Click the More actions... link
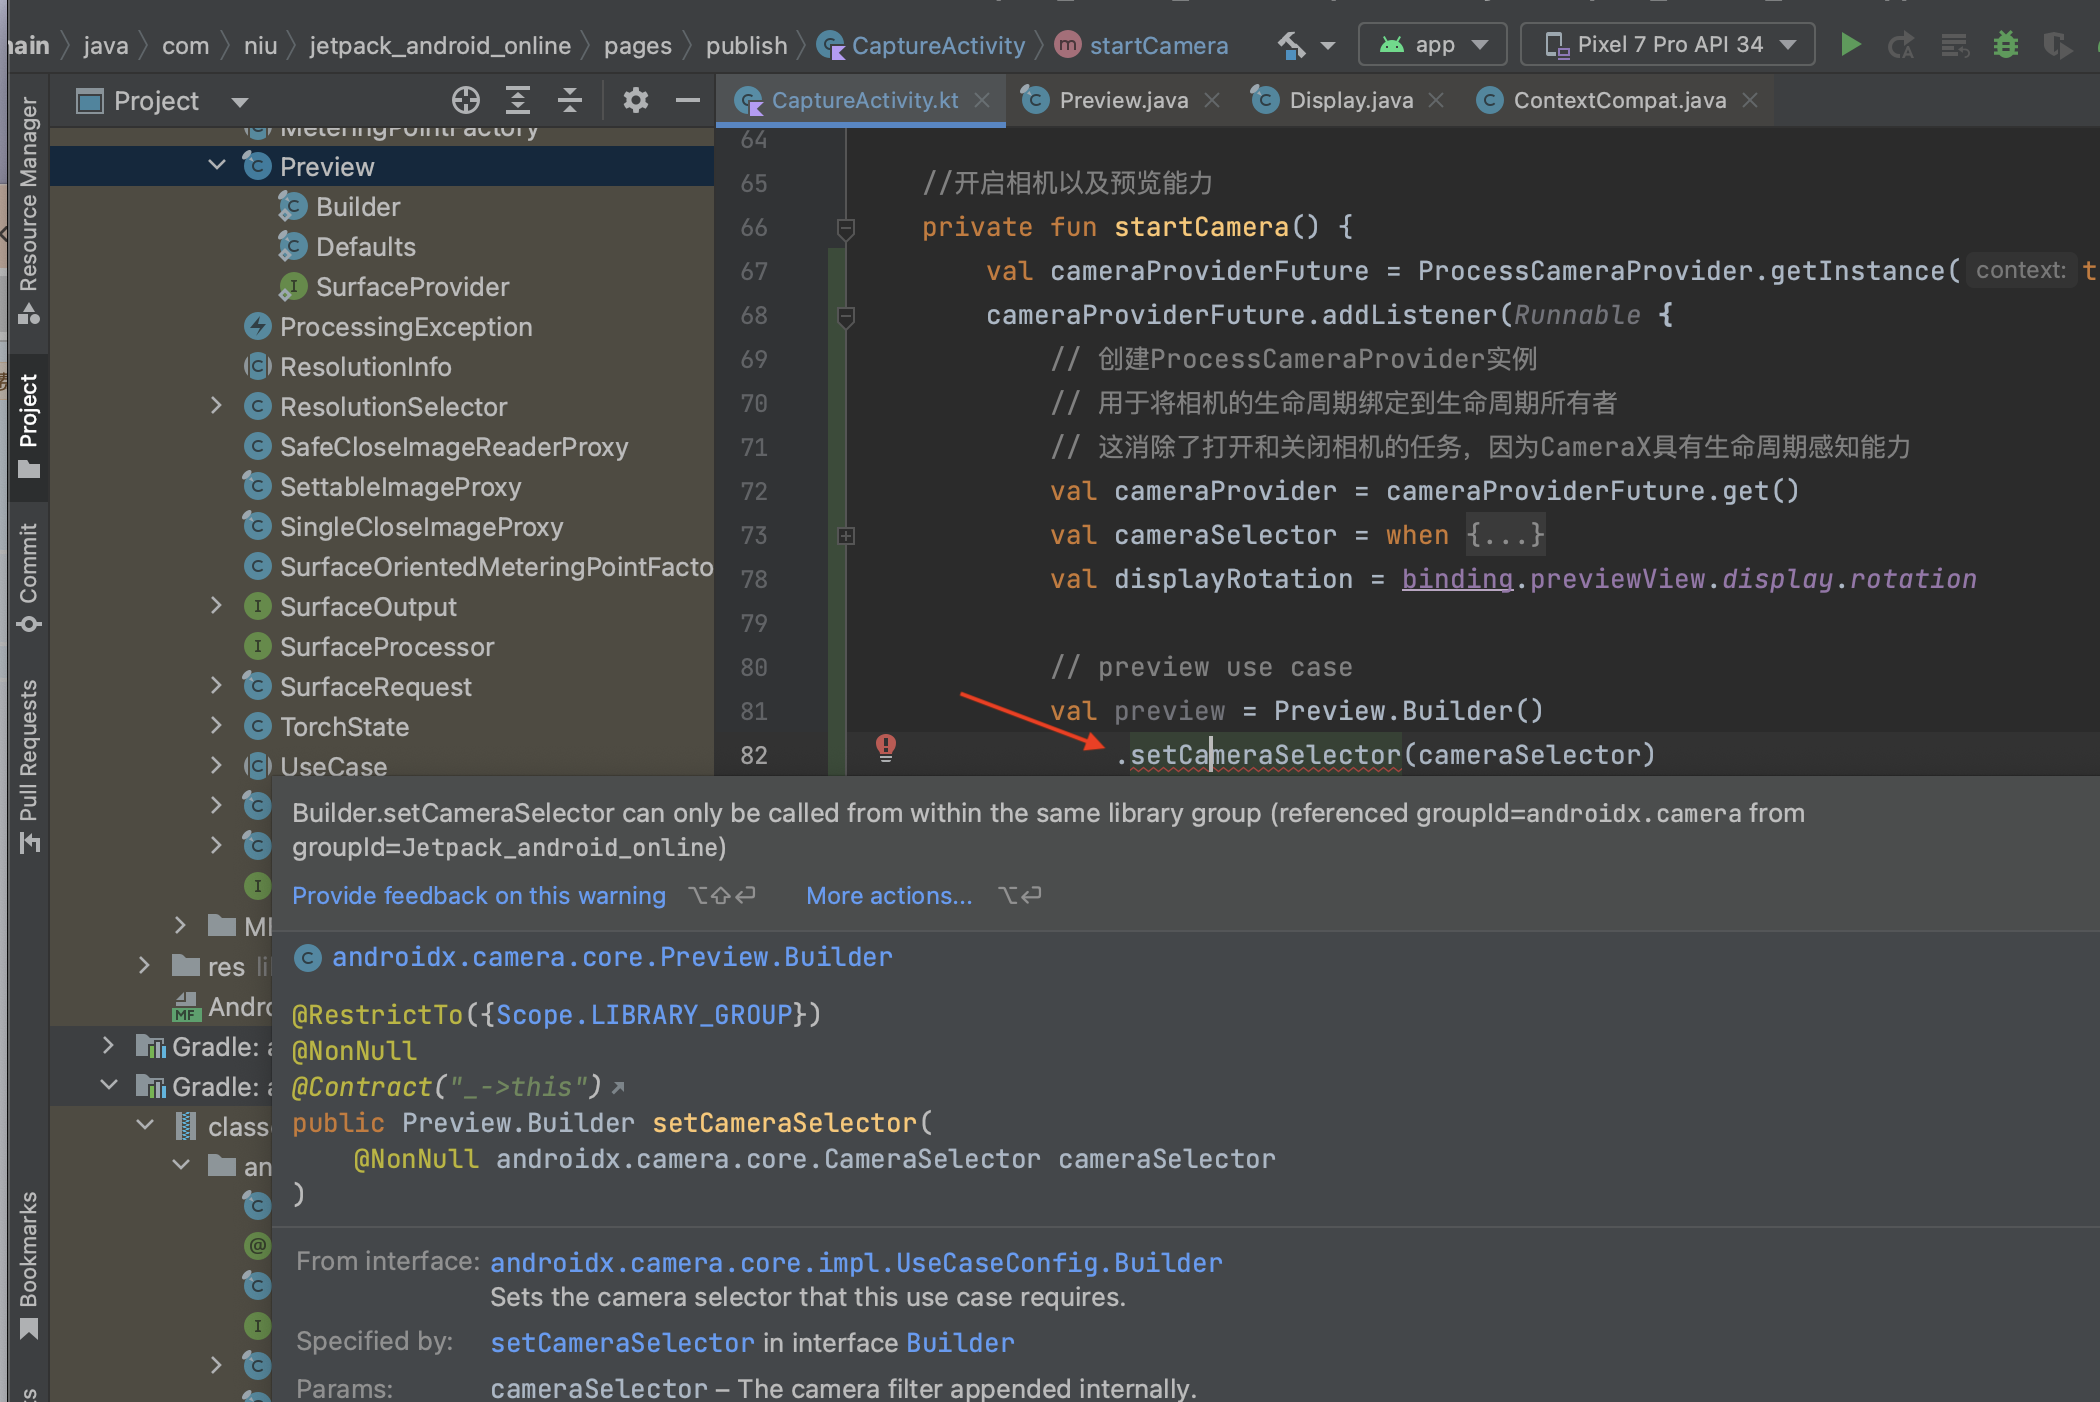Viewport: 2100px width, 1402px height. click(x=889, y=896)
